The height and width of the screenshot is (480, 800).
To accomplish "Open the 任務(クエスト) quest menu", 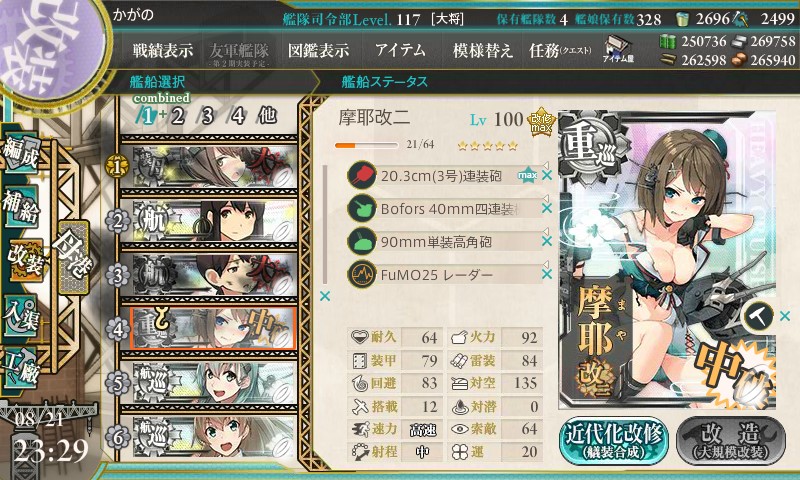I will (x=560, y=50).
